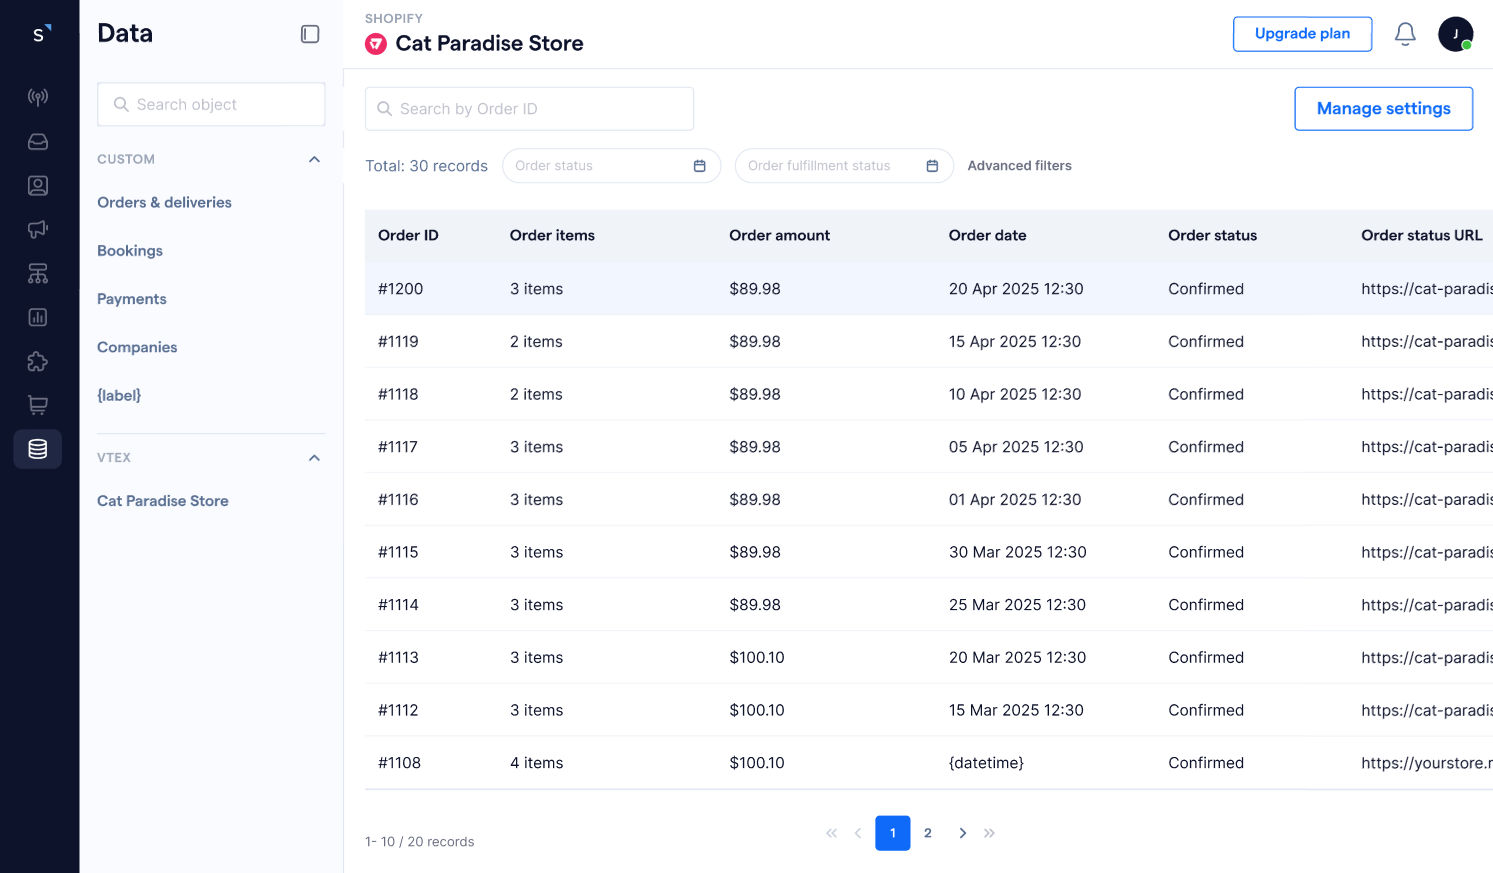The width and height of the screenshot is (1493, 873).
Task: Go to the previous page arrow
Action: pos(858,833)
